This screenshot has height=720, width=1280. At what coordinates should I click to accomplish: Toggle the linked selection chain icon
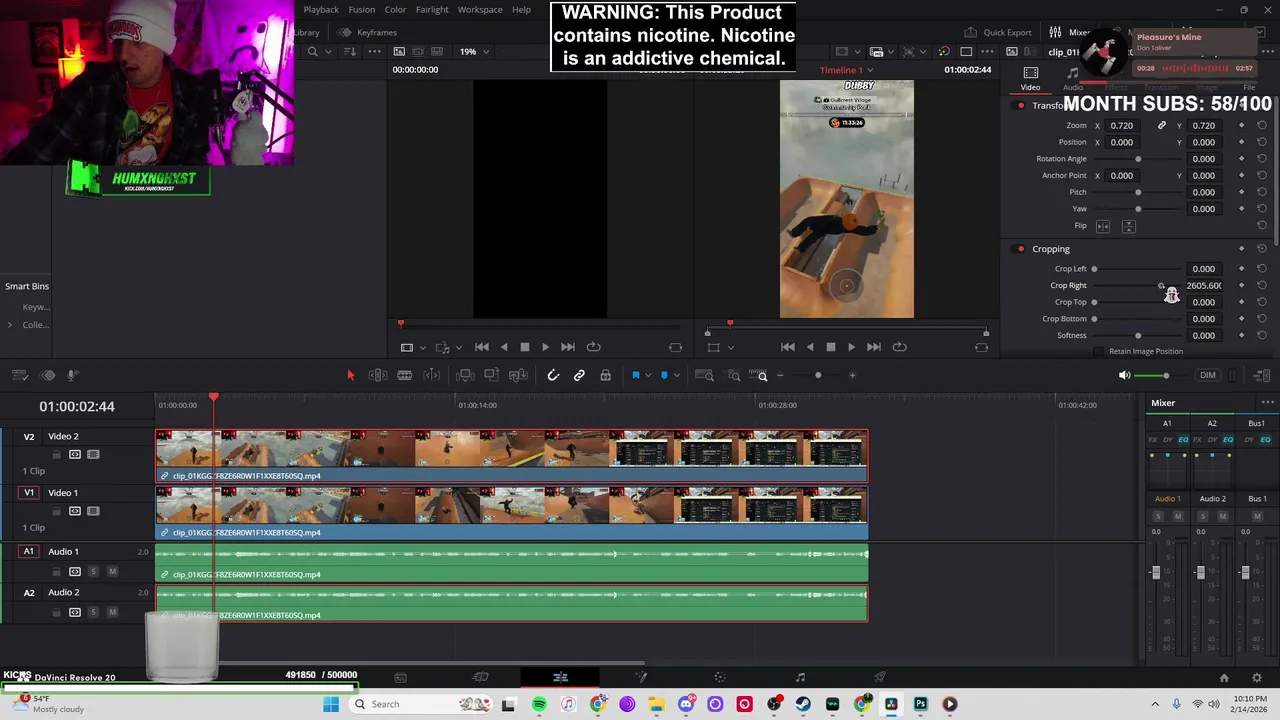click(x=579, y=375)
